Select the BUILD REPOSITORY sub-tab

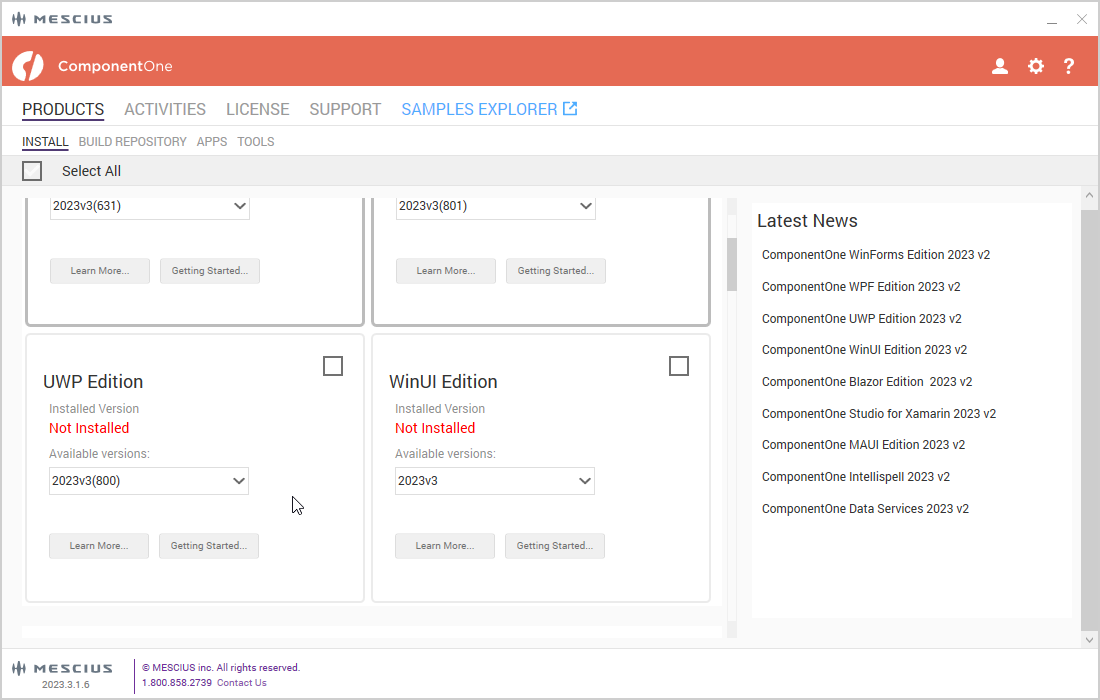[x=133, y=142]
